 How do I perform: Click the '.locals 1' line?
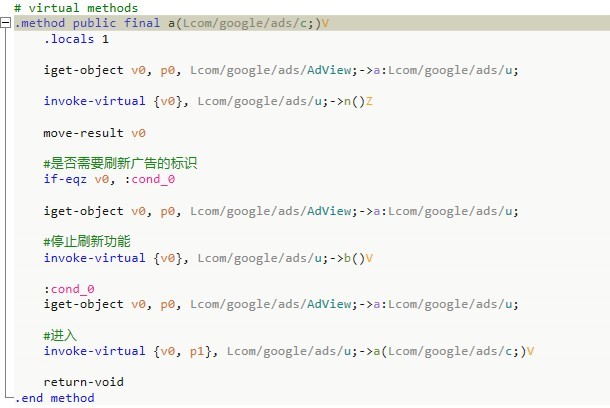point(76,39)
